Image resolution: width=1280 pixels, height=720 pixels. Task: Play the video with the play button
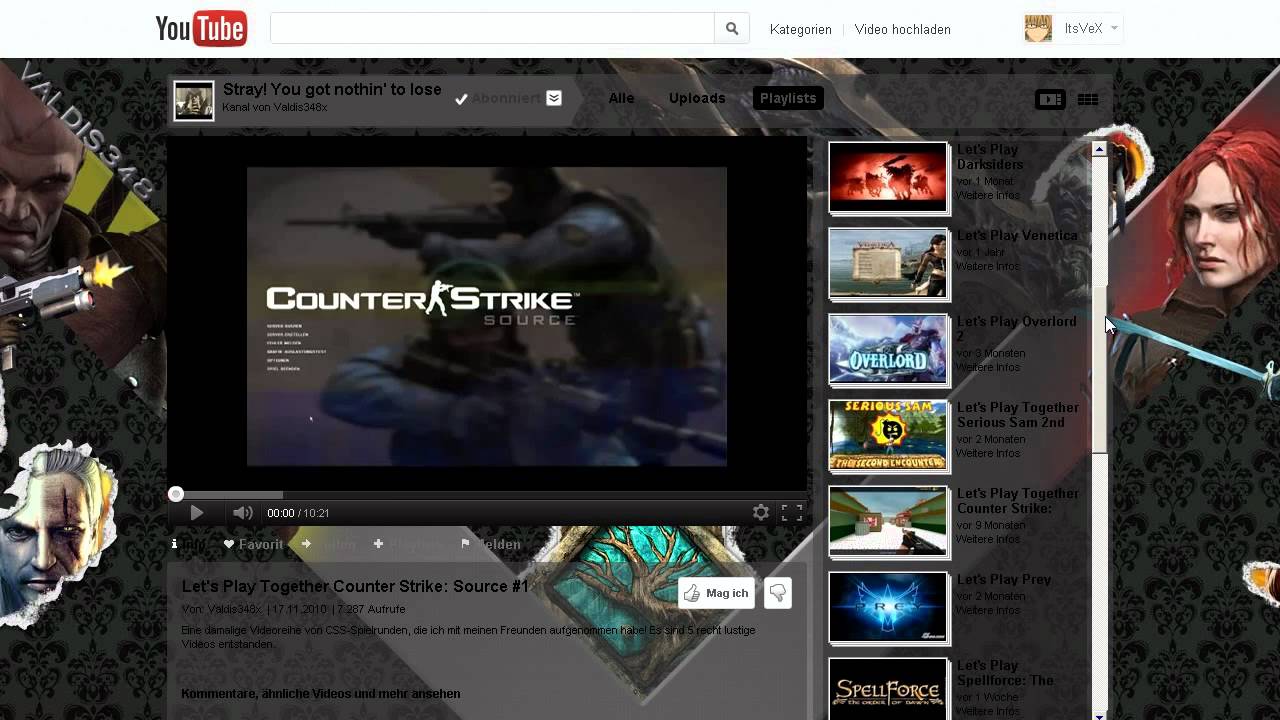[x=196, y=513]
